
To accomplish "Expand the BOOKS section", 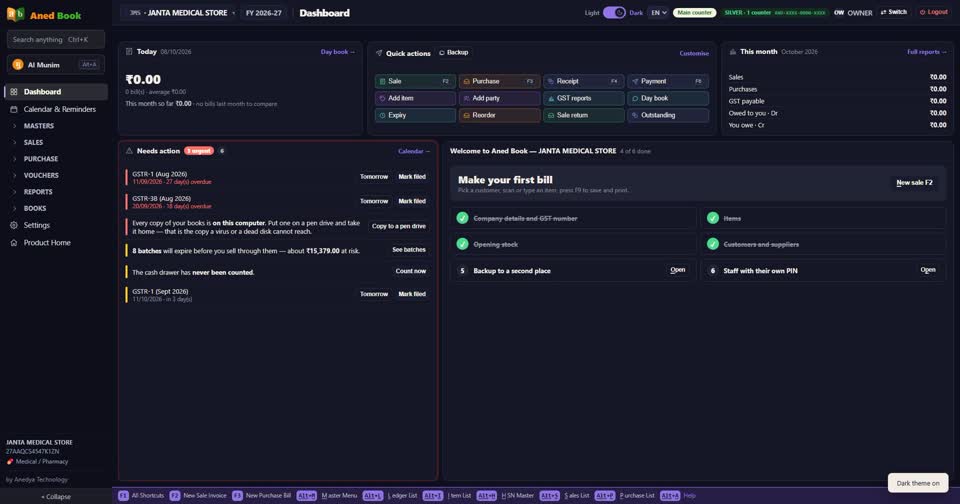I will tap(55, 208).
